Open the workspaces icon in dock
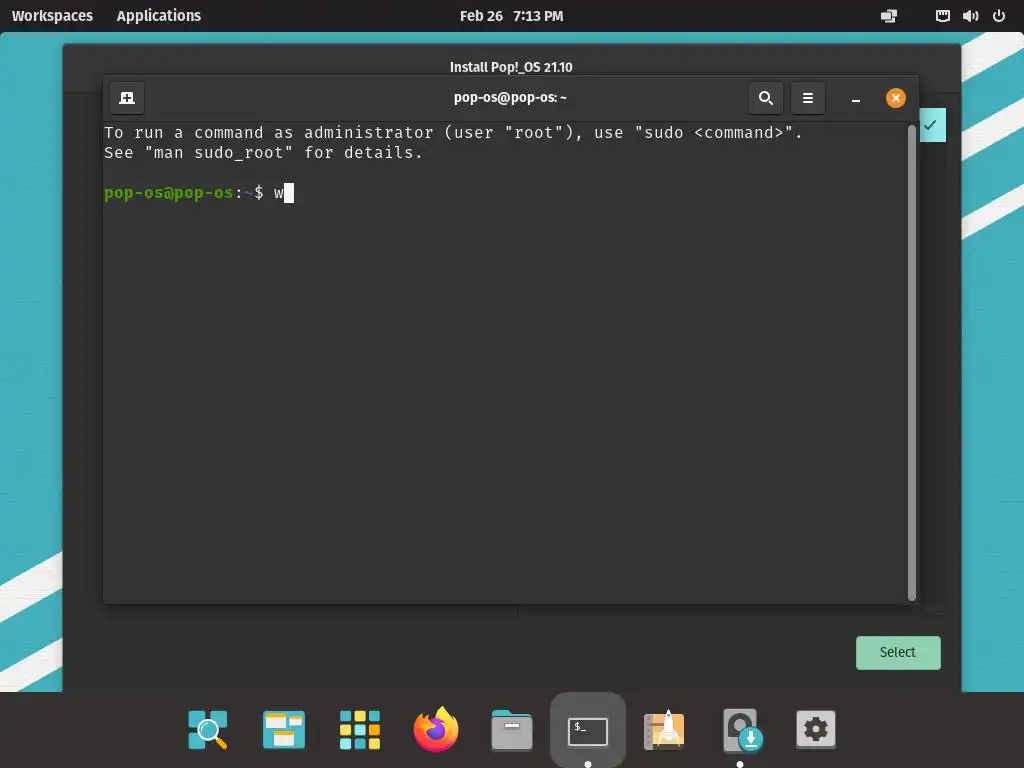The width and height of the screenshot is (1024, 768). pos(283,729)
